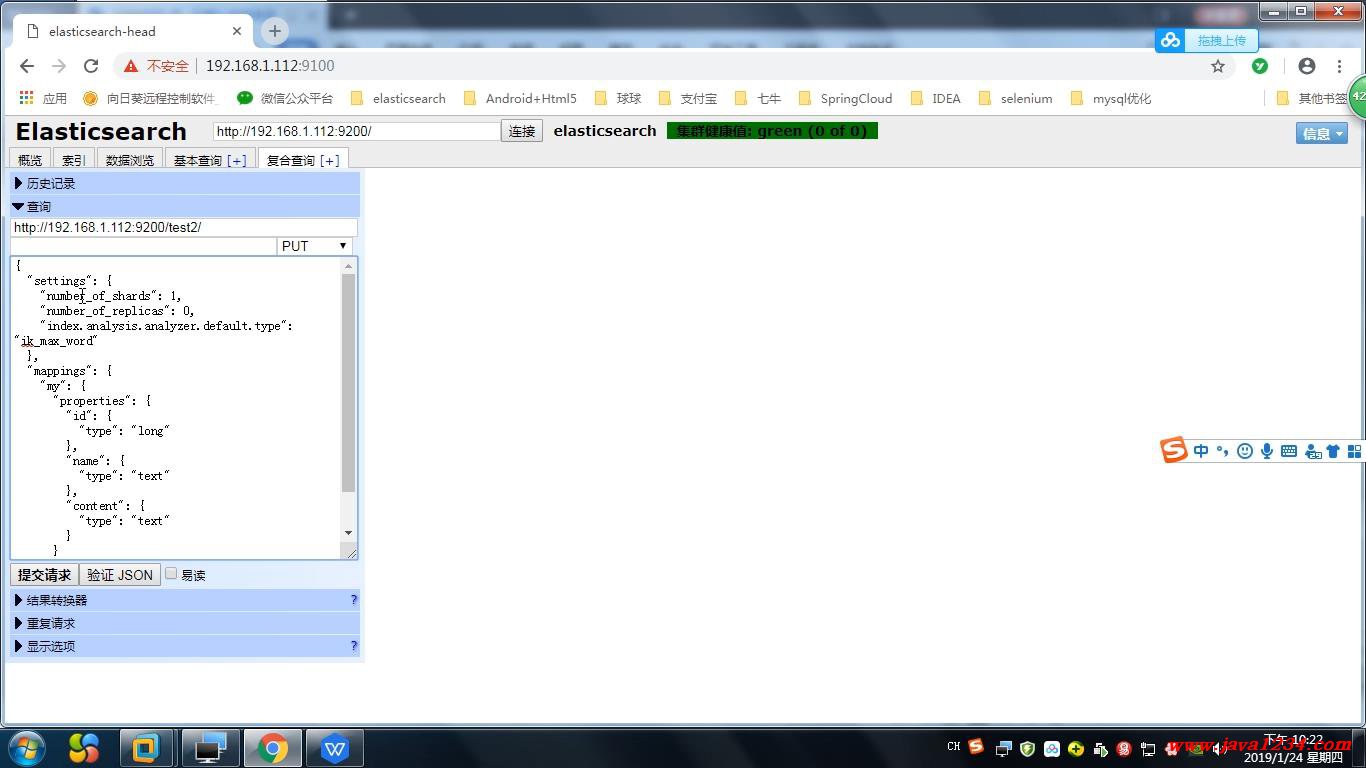The height and width of the screenshot is (768, 1366).
Task: Click the browser forward arrow
Action: tap(59, 66)
